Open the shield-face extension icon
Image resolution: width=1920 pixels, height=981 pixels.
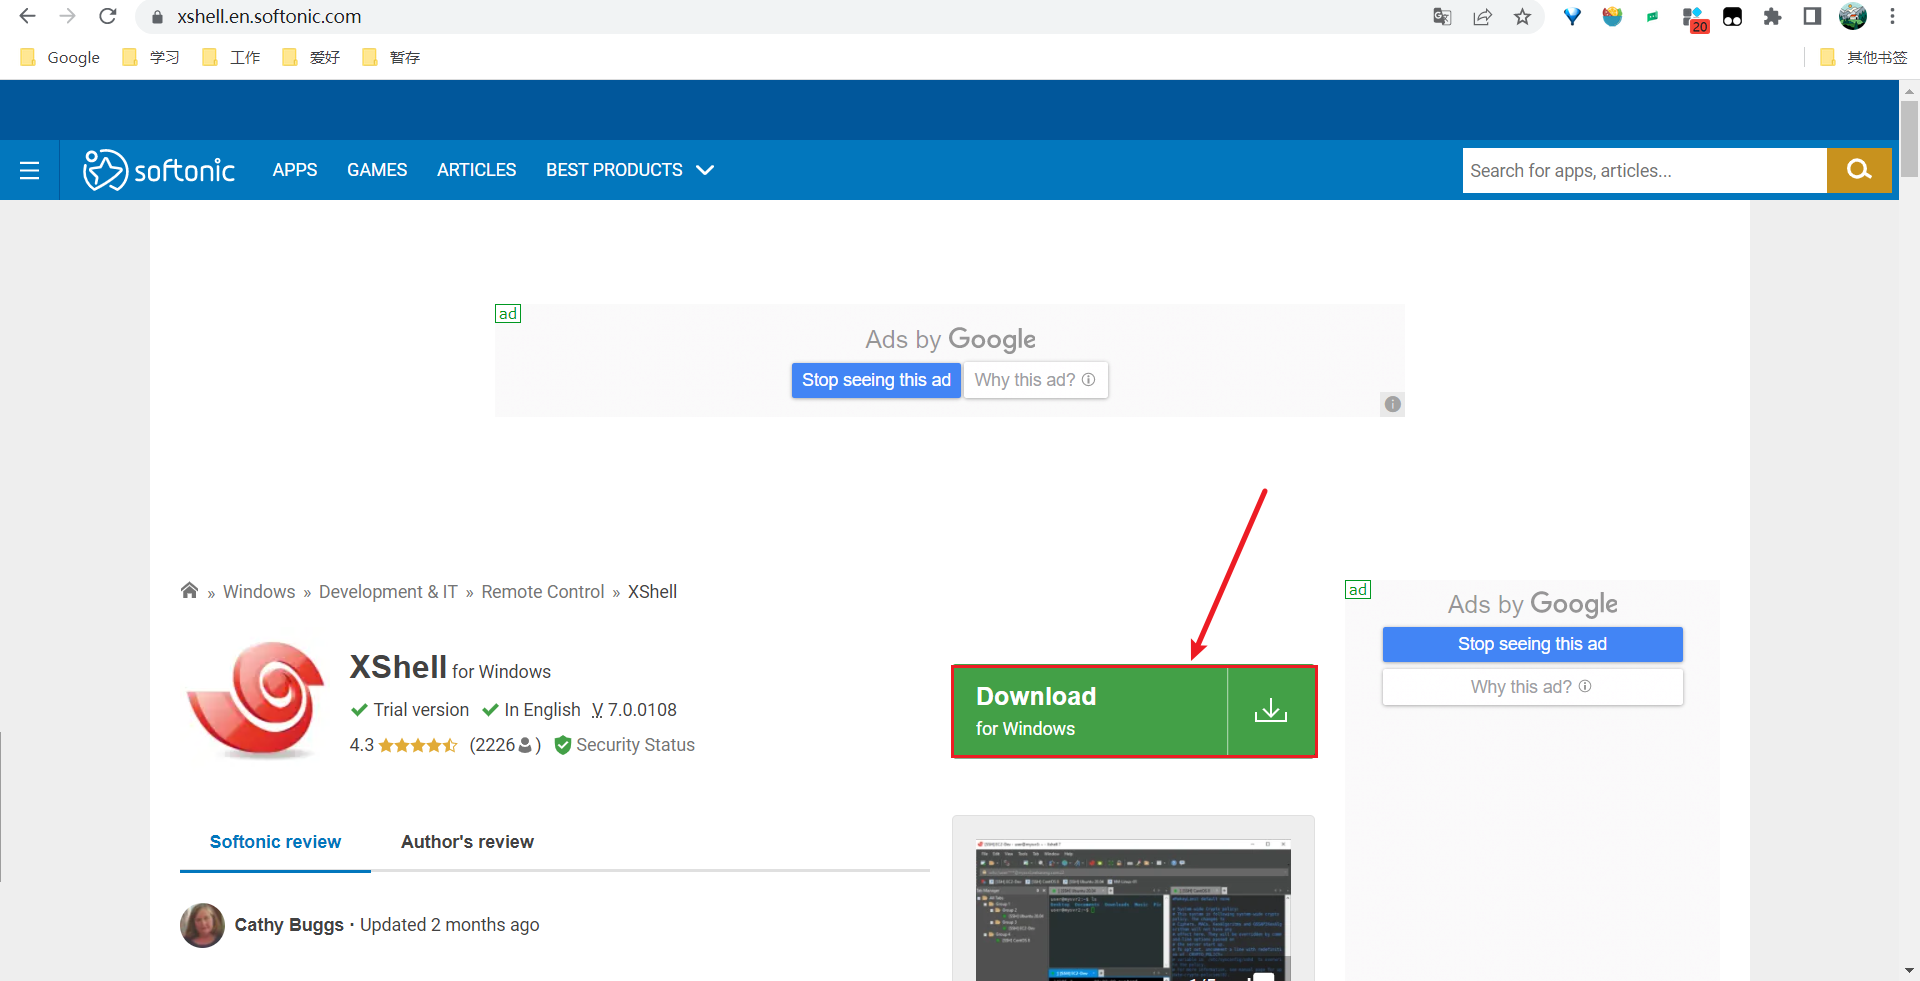[x=1612, y=16]
